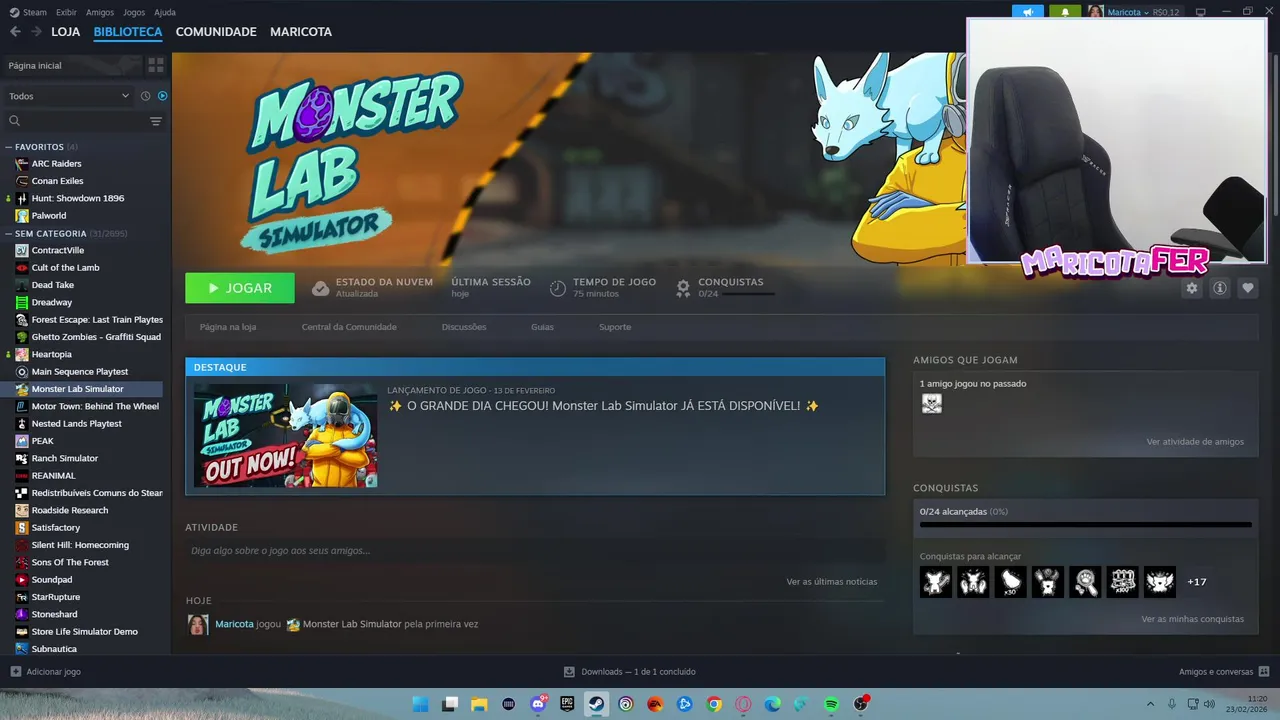Switch to Big Picture mode monitor icon

[x=1200, y=12]
